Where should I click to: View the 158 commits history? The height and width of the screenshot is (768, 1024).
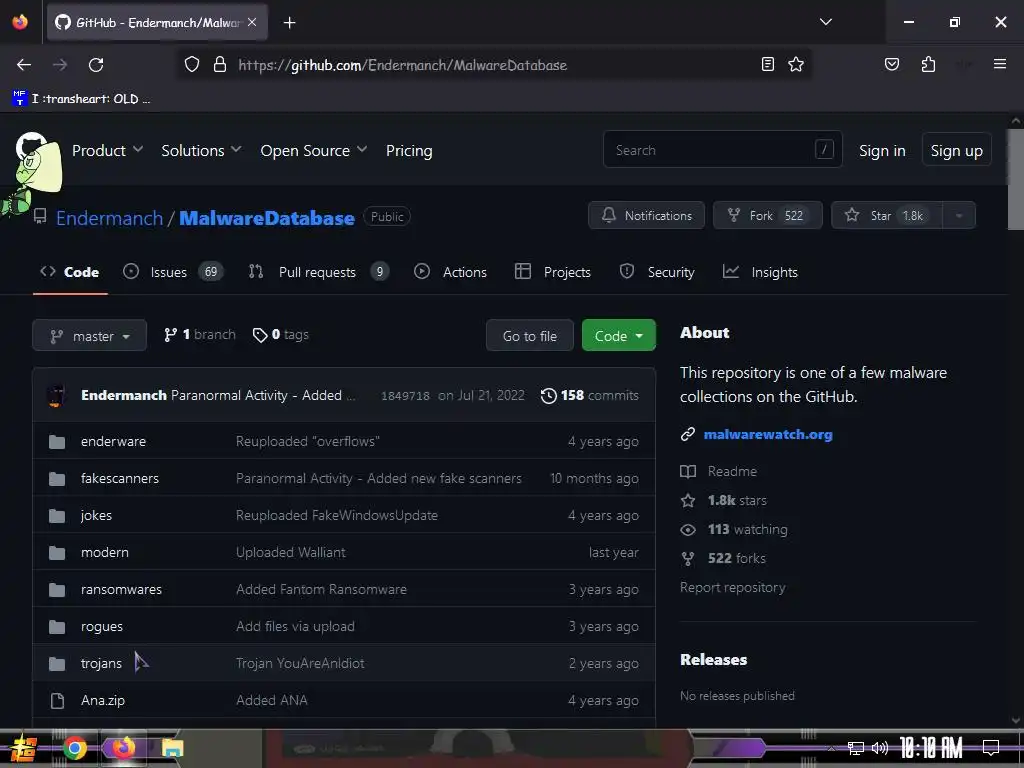[x=590, y=395]
